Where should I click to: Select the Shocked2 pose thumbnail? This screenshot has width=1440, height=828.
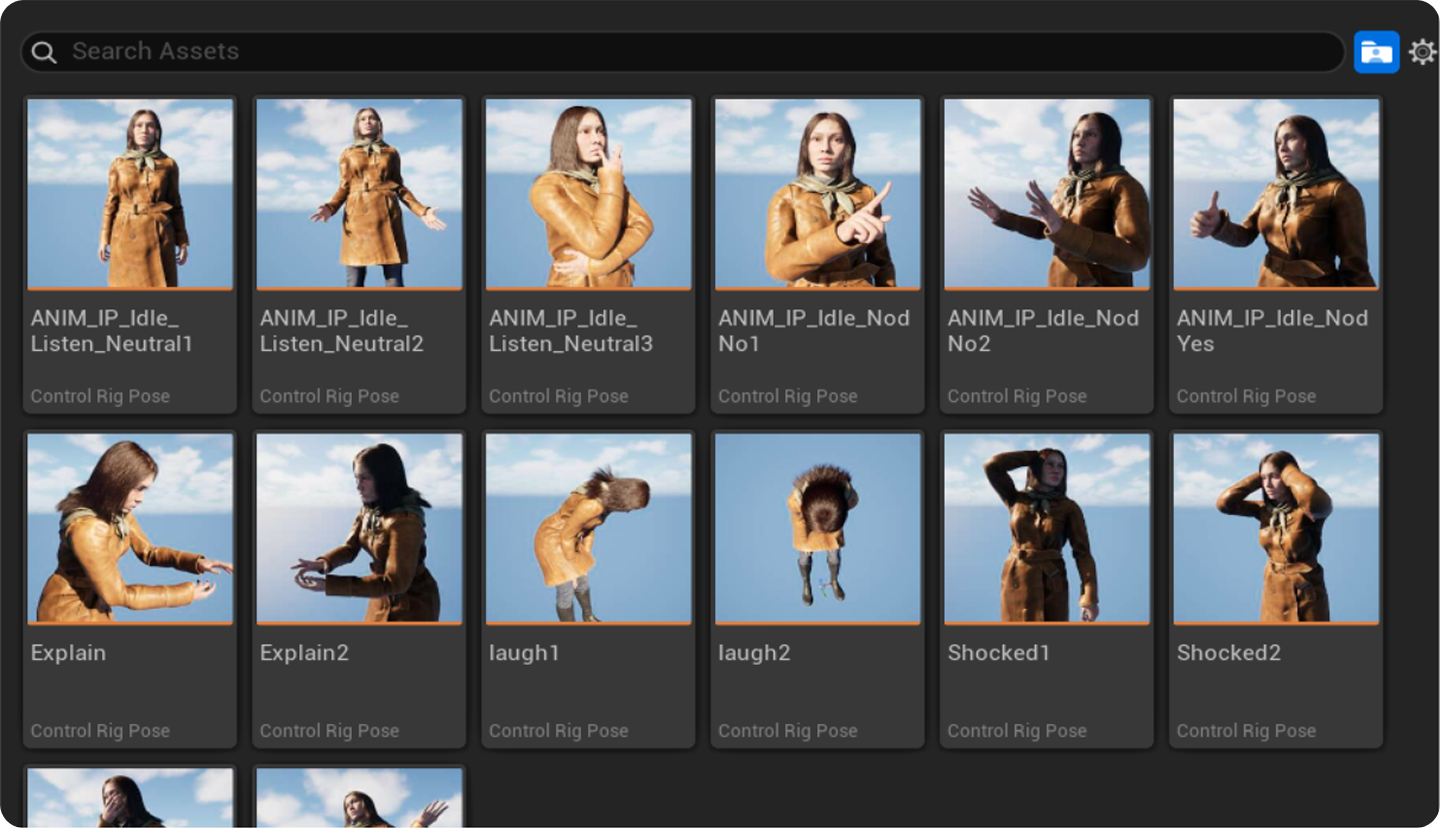[x=1276, y=528]
